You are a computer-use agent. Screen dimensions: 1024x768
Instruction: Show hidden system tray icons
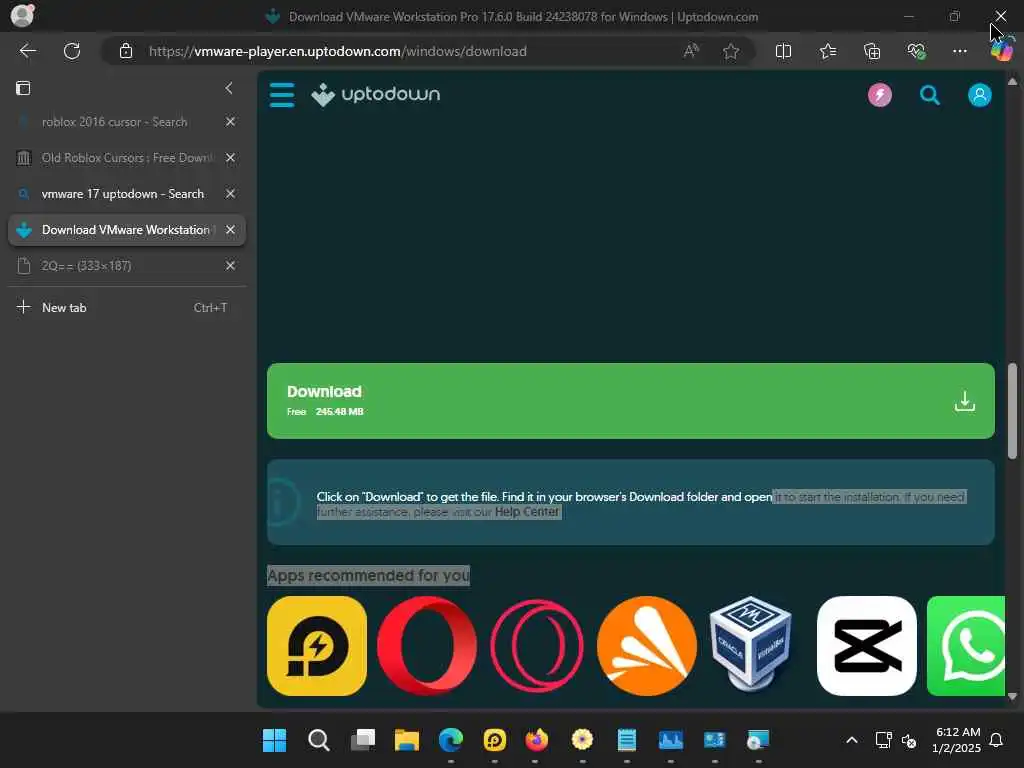click(x=852, y=740)
